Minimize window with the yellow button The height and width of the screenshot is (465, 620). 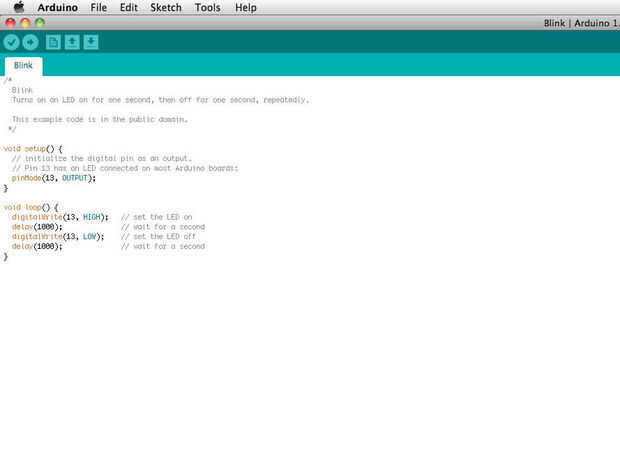tap(25, 23)
